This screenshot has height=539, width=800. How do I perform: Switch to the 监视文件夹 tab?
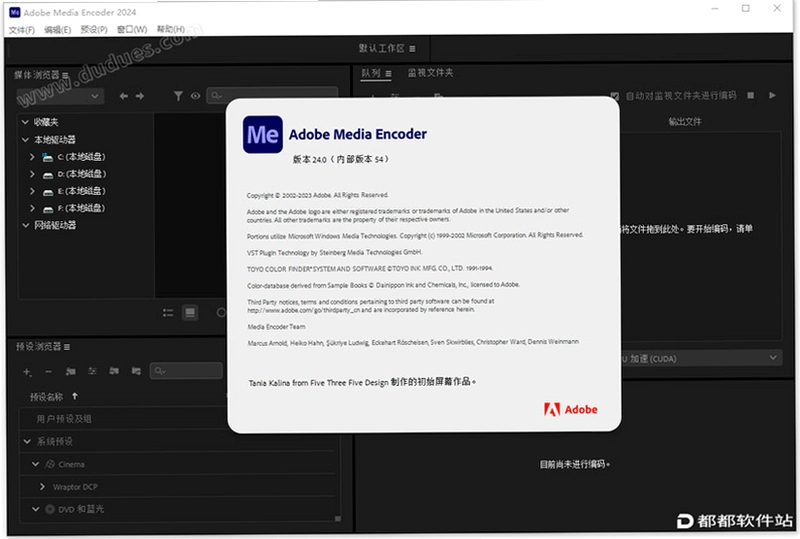[x=430, y=72]
